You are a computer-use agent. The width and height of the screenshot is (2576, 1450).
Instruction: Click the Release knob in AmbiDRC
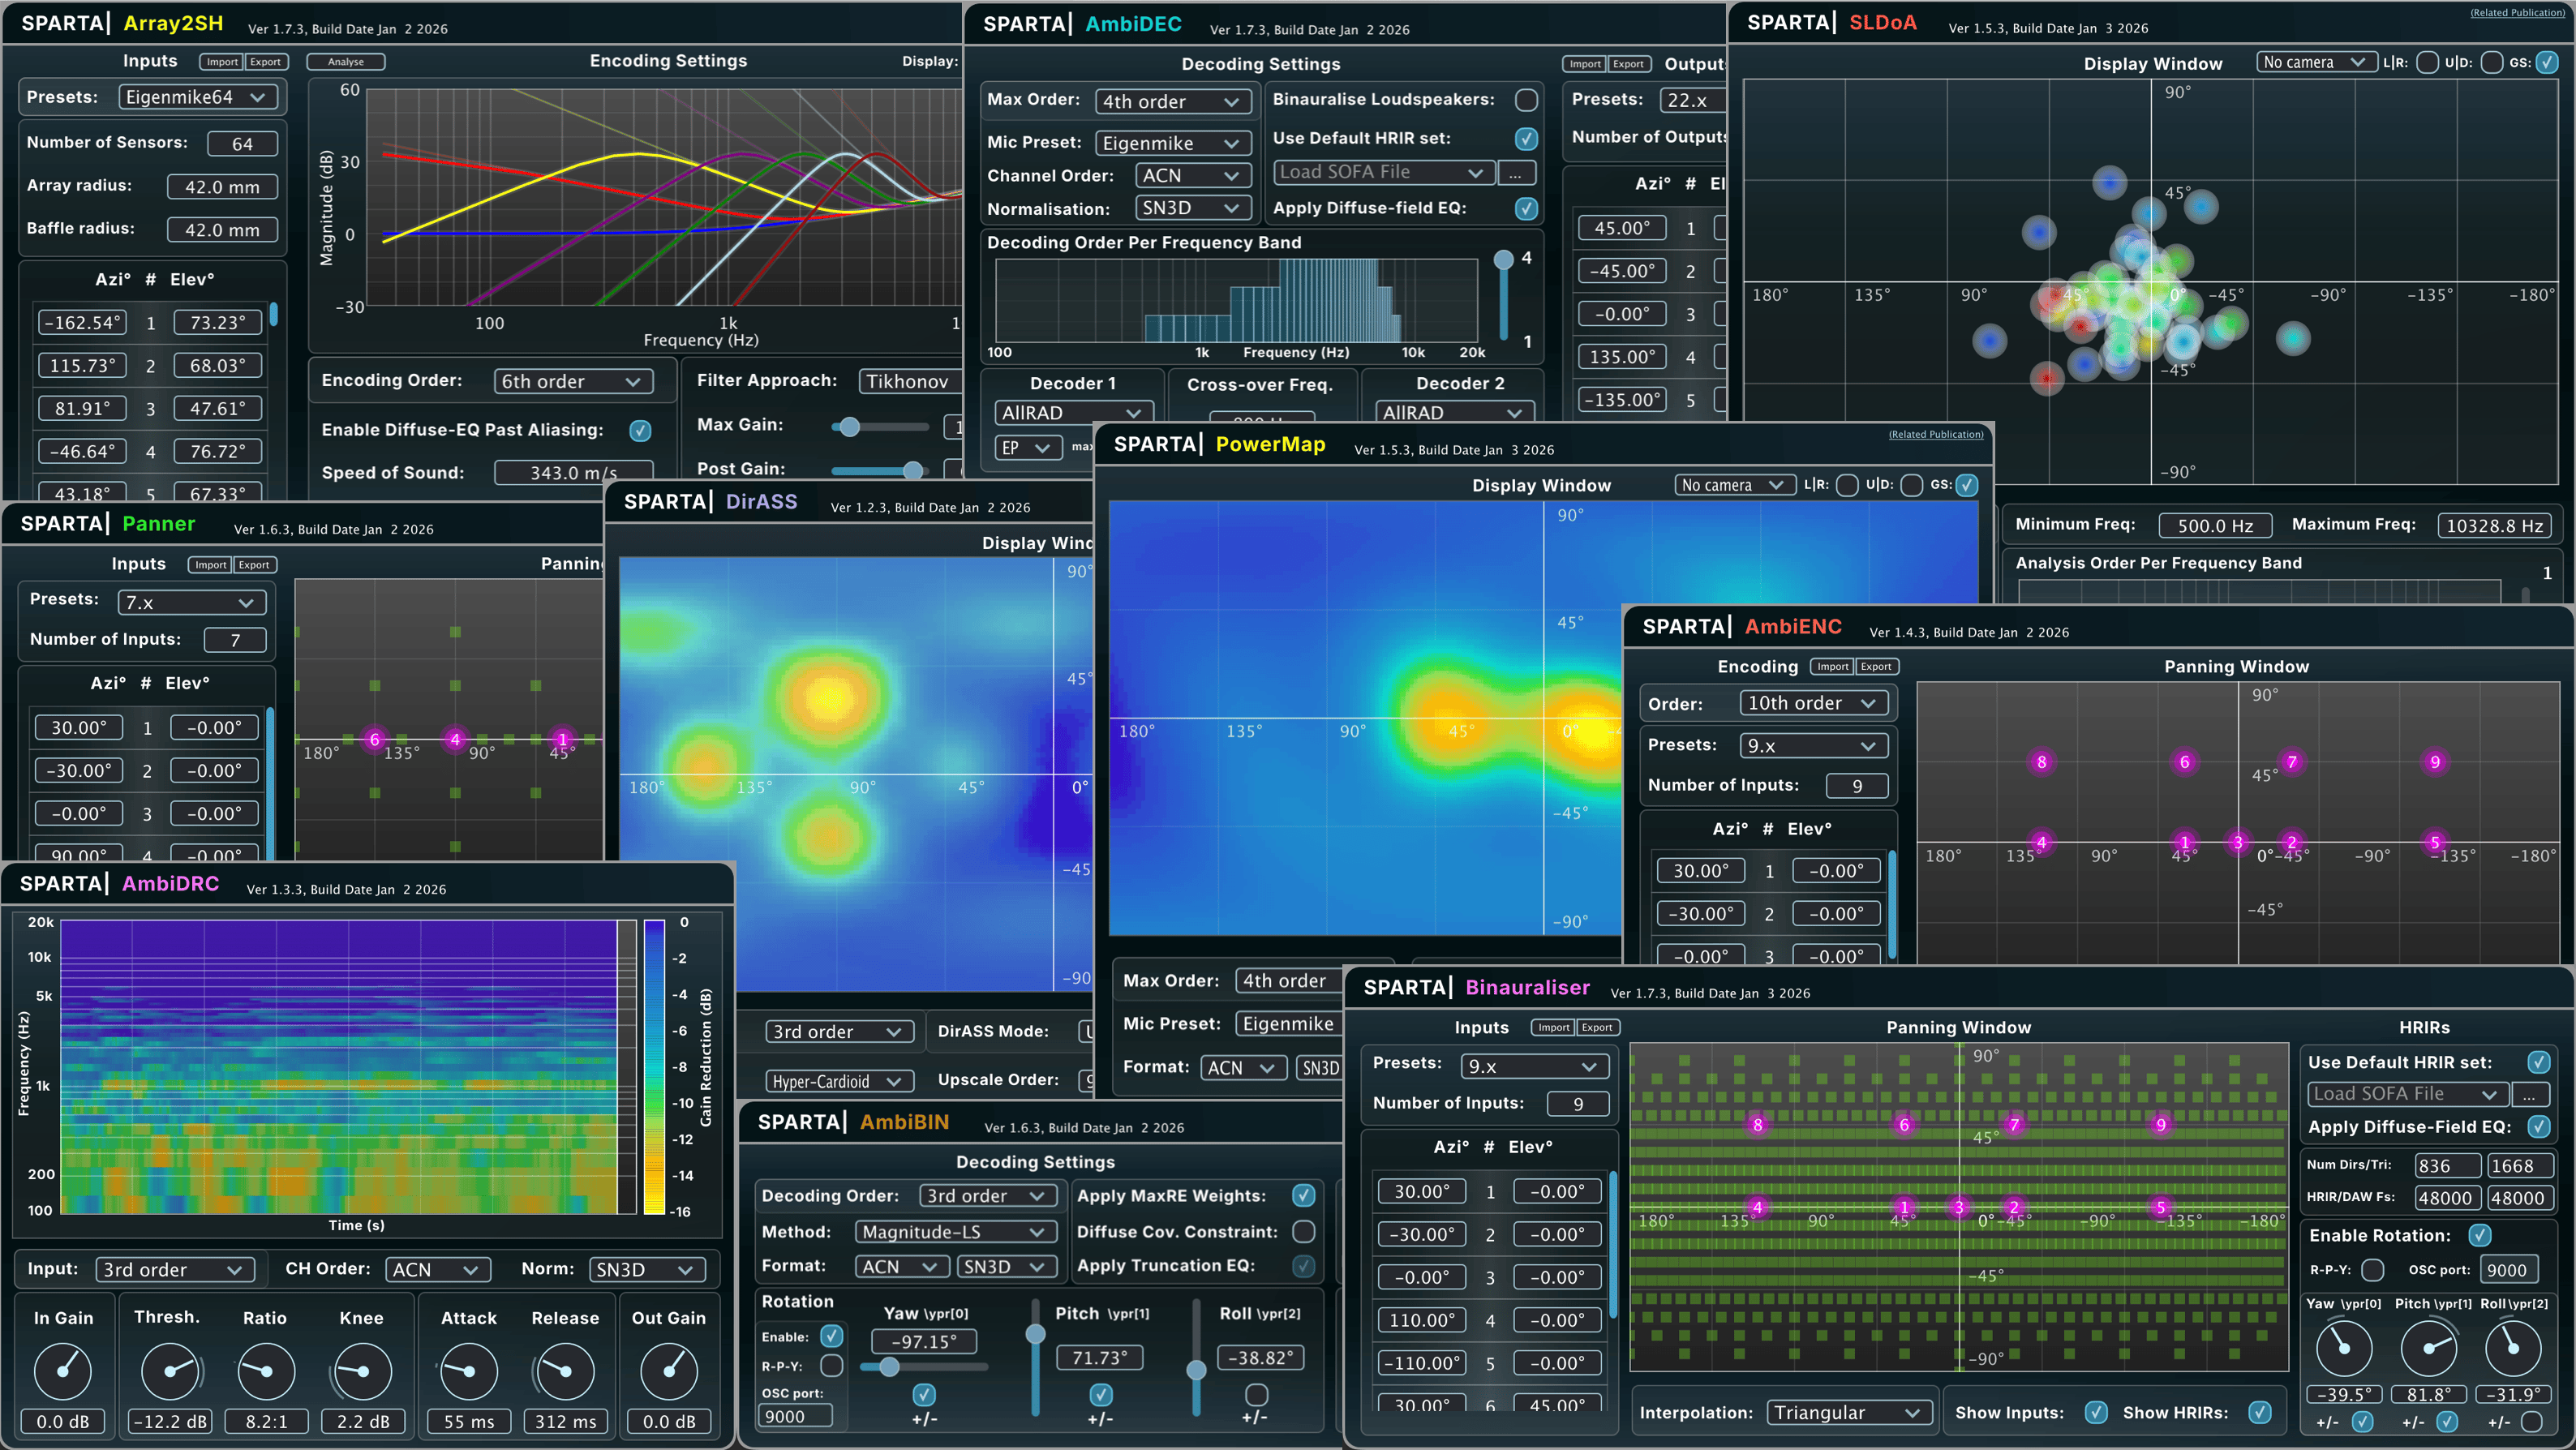coord(565,1371)
